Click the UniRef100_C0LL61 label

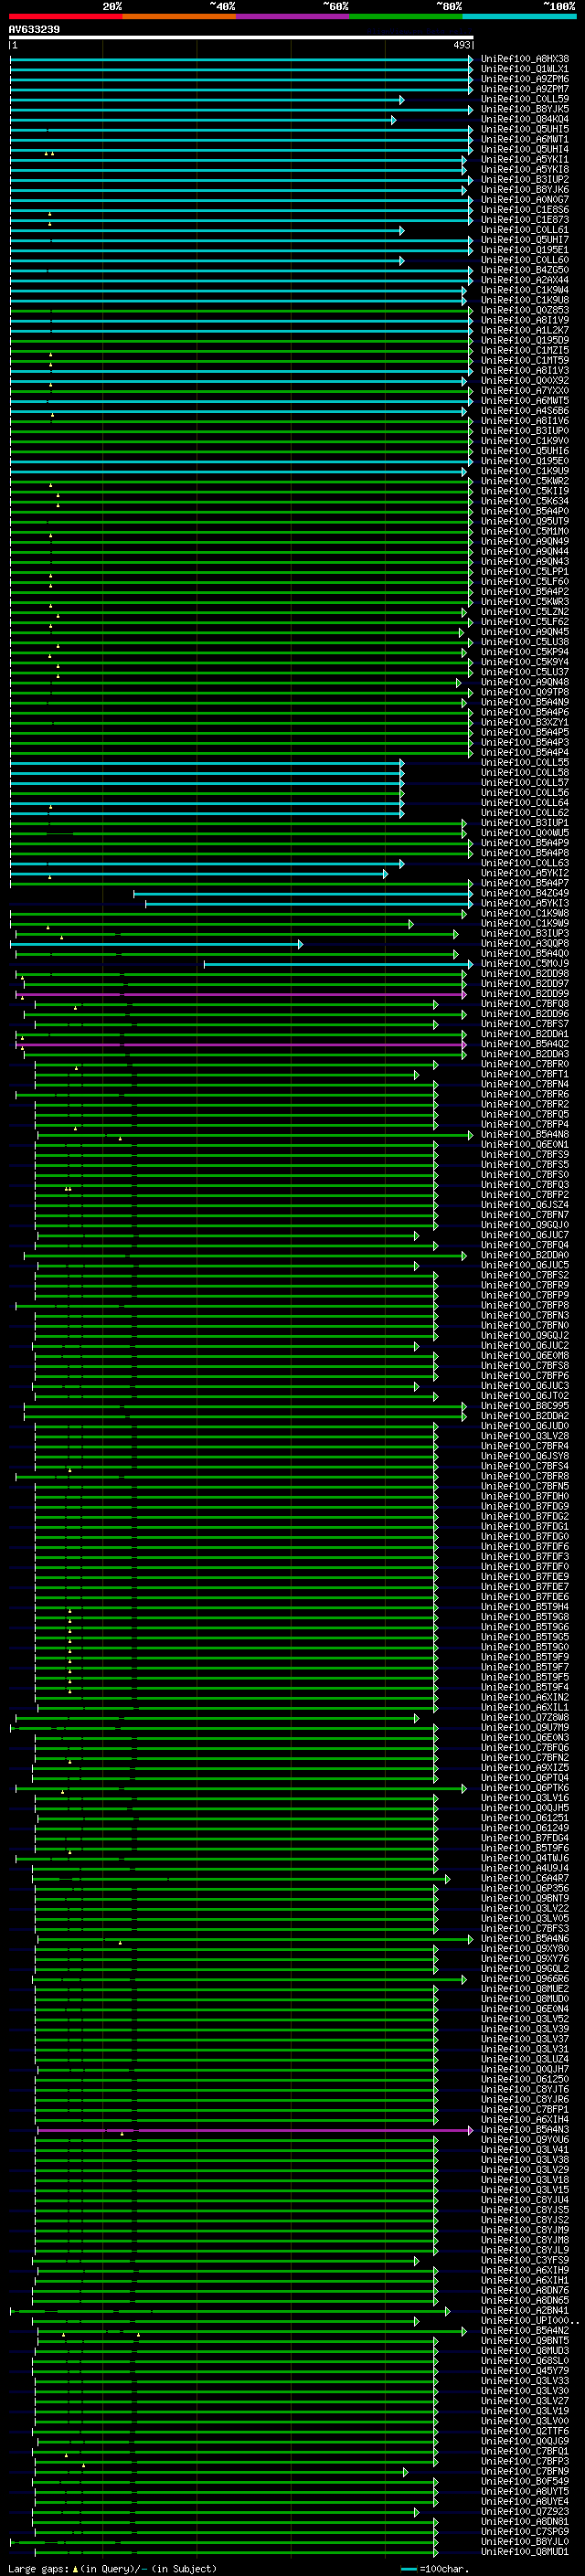pos(524,230)
